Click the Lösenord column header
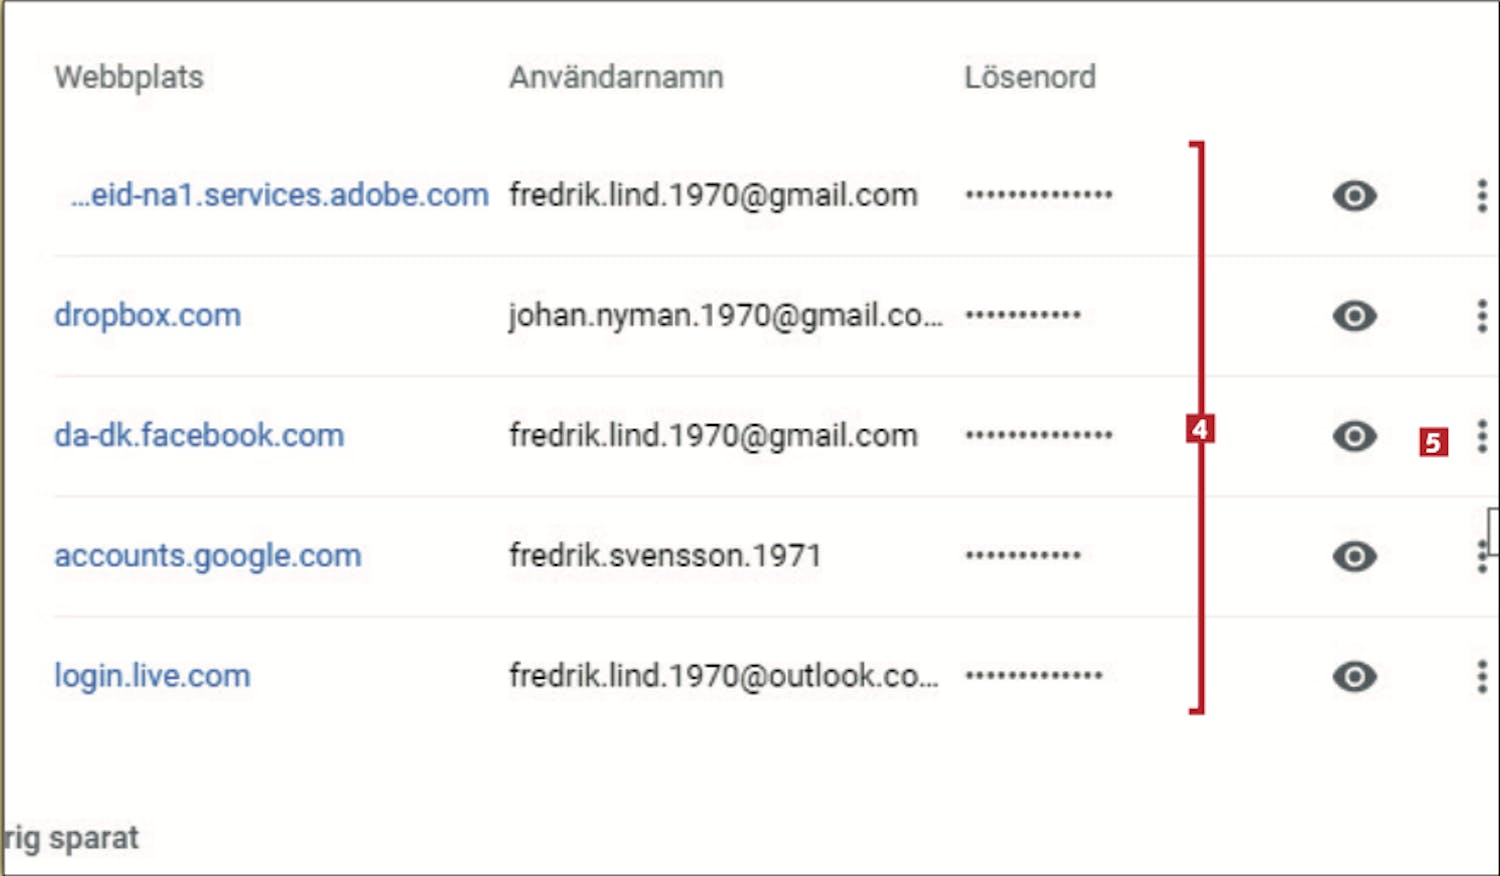The width and height of the screenshot is (1500, 876). [1029, 77]
